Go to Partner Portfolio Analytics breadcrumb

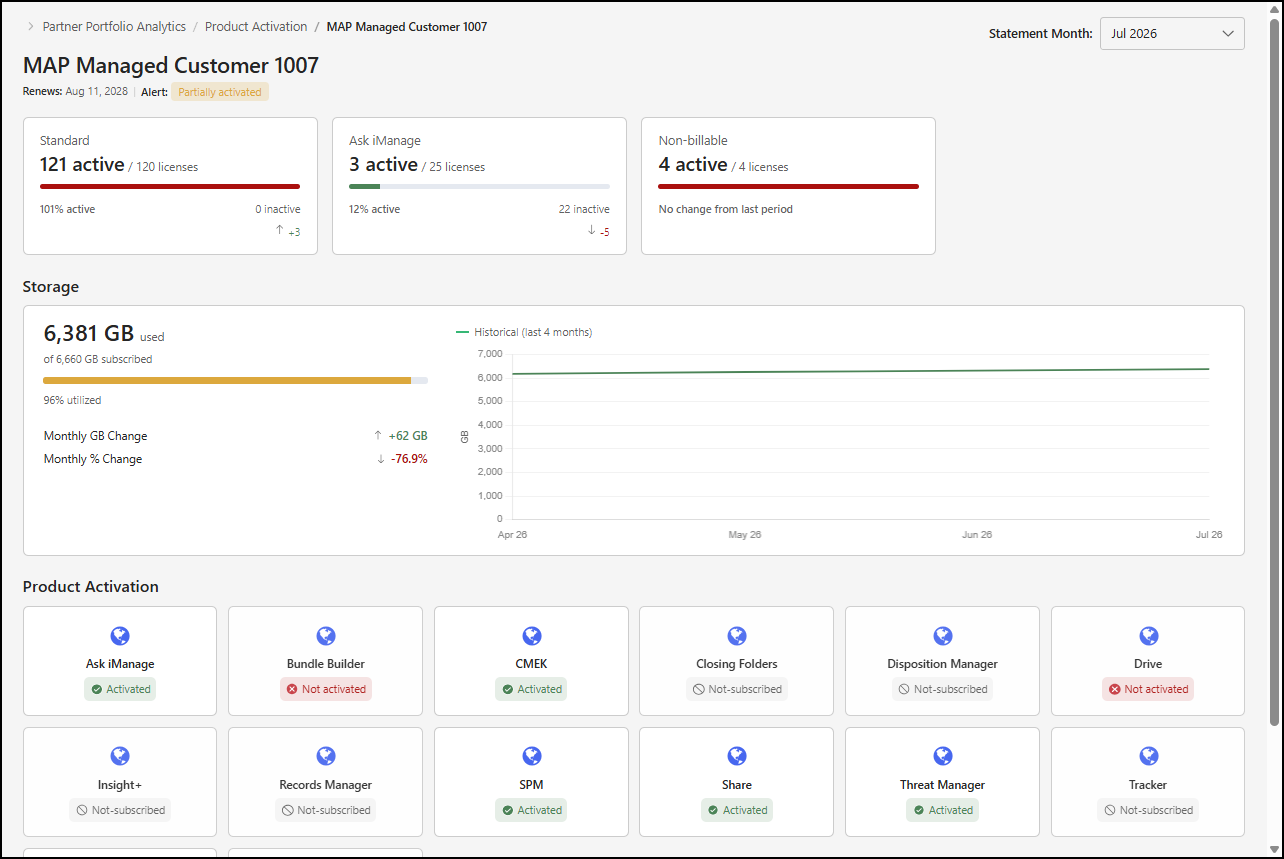coord(113,27)
